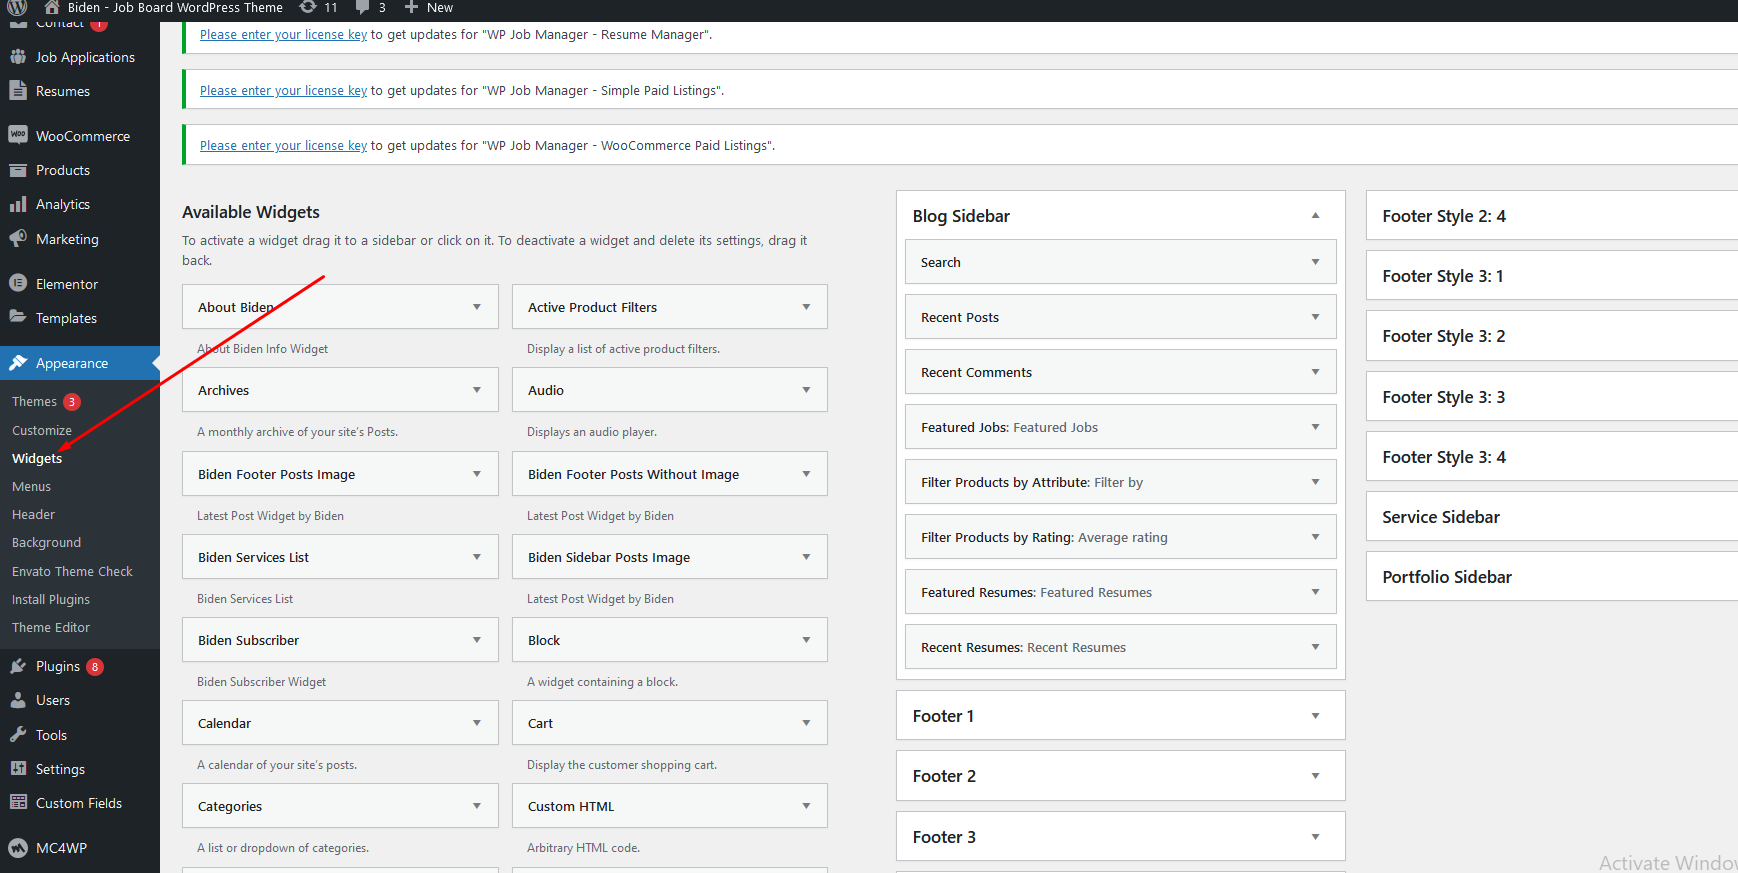Screen dimensions: 1738x873
Task: Select the Calendar widget title
Action: click(x=224, y=723)
